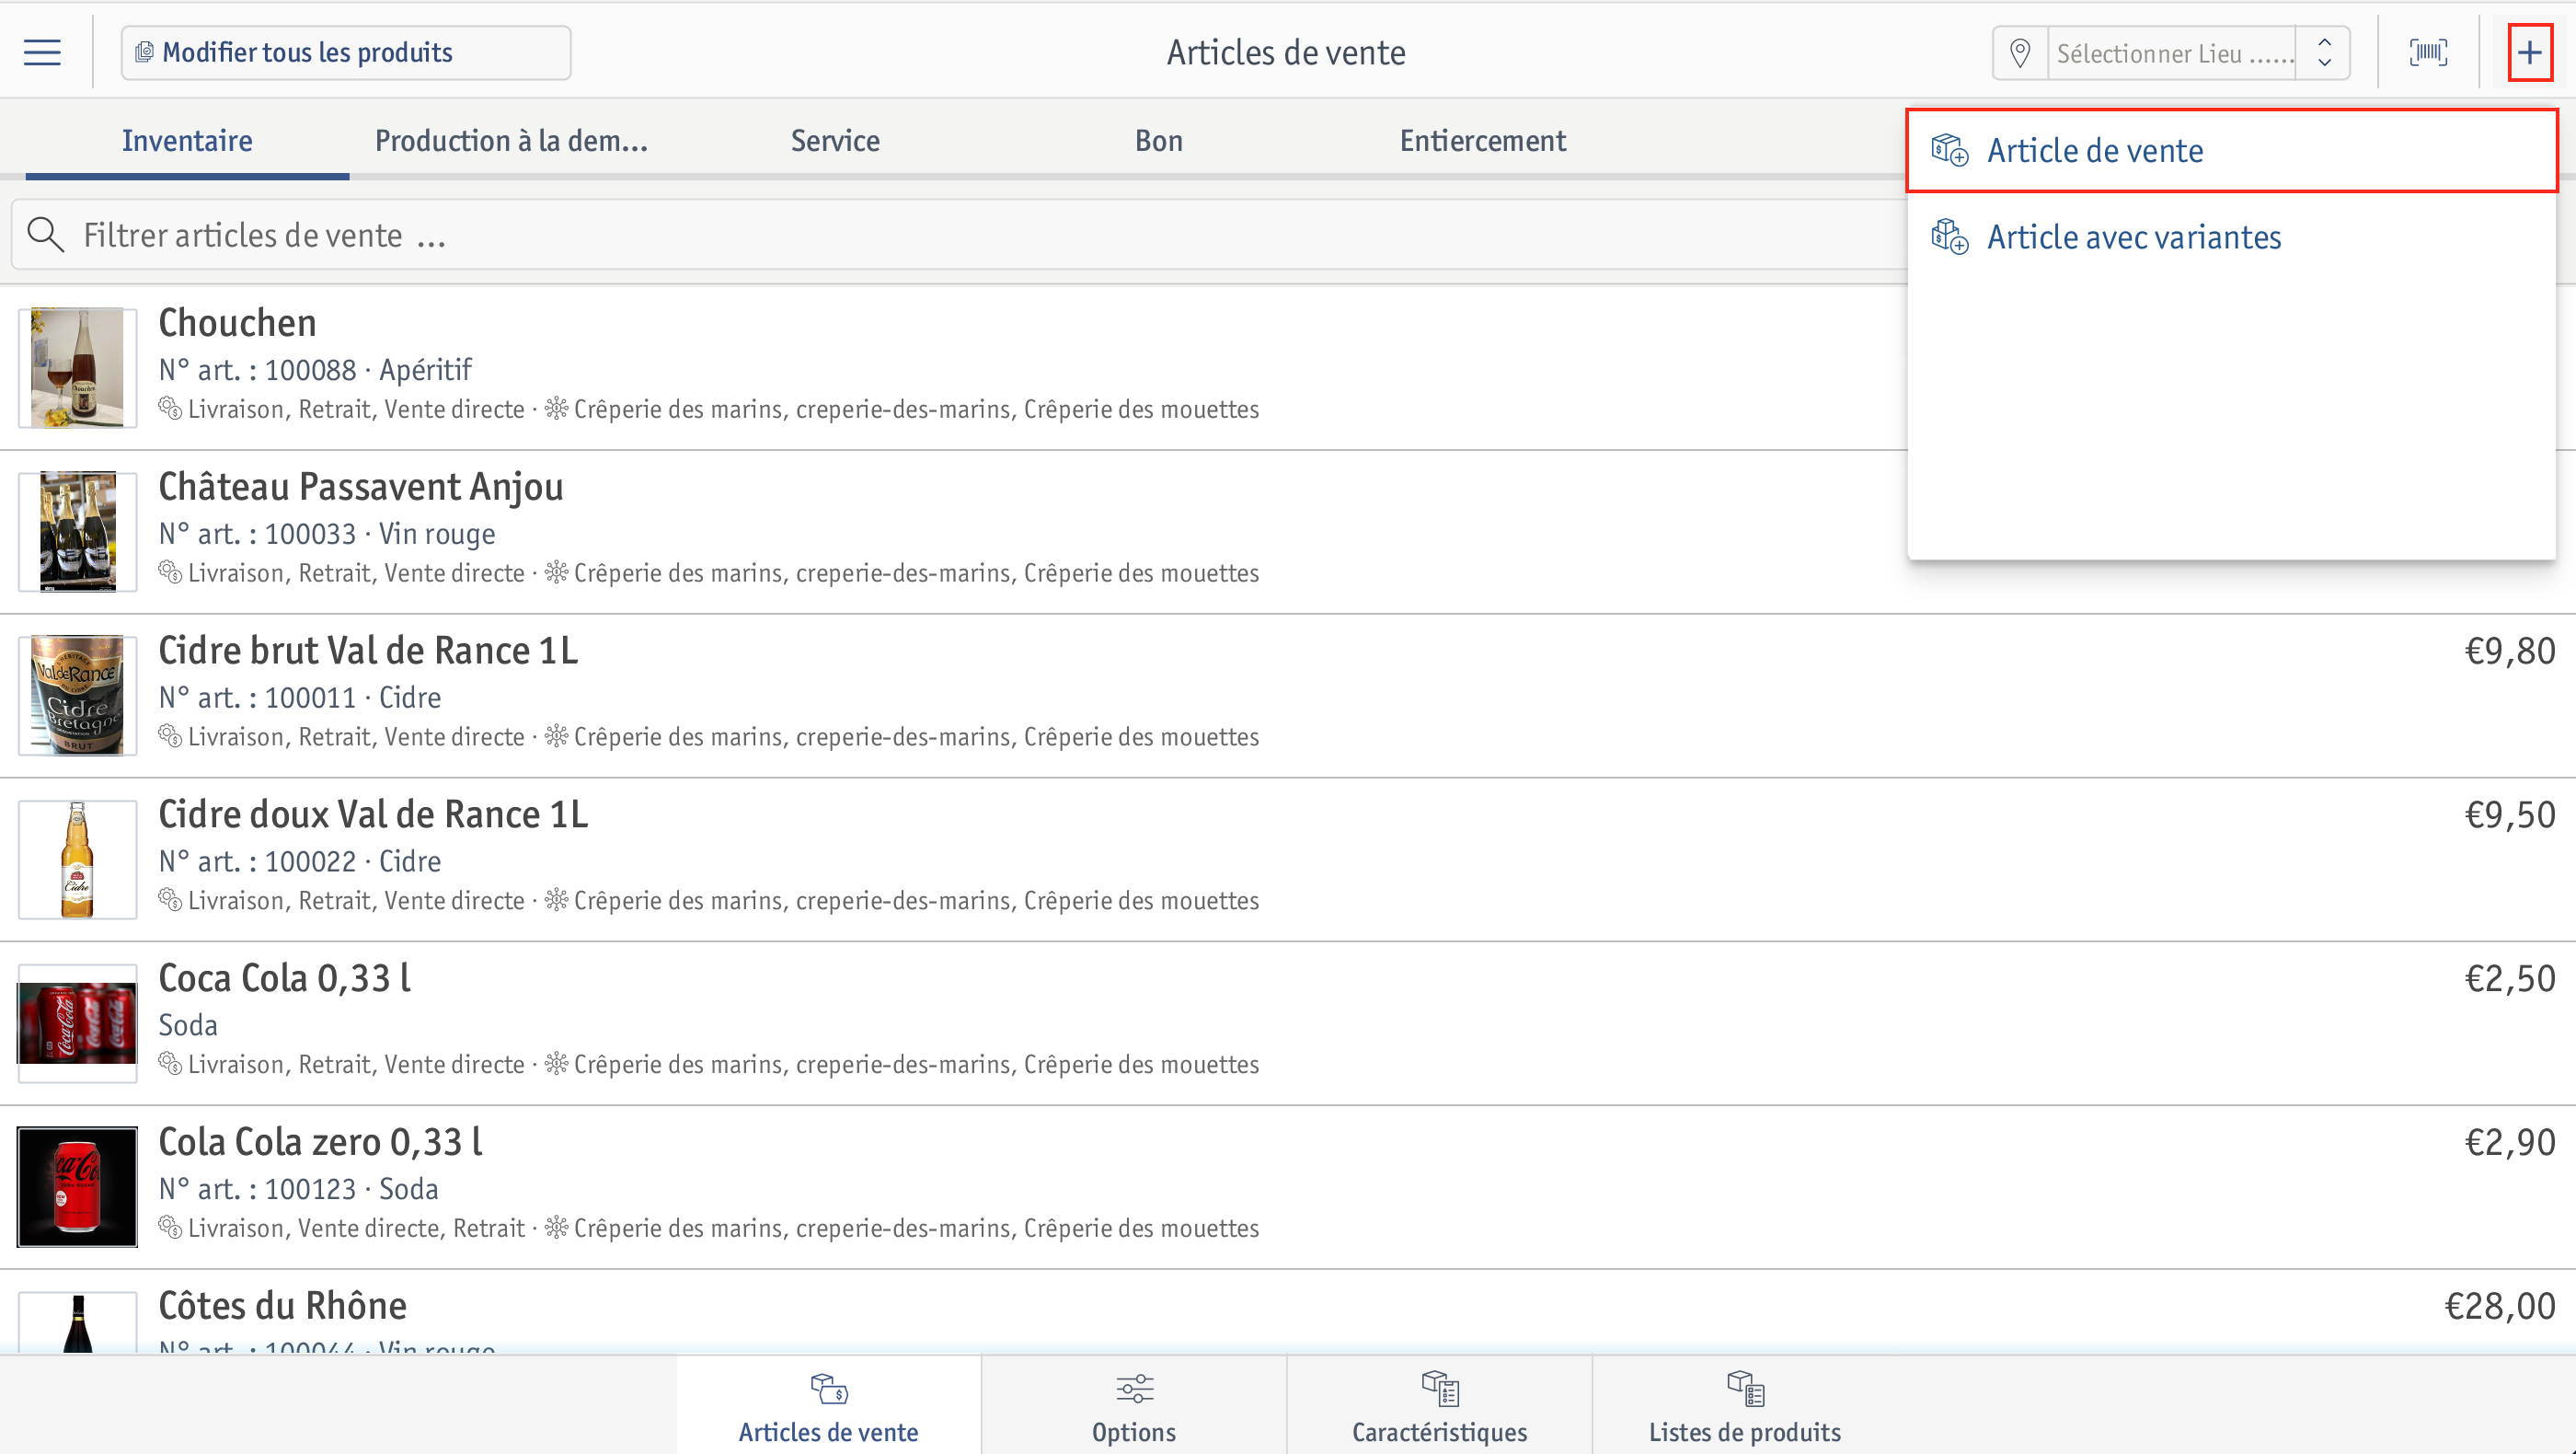The height and width of the screenshot is (1454, 2576).
Task: Open Château Passavent Anjou thumbnail
Action: click(x=77, y=532)
